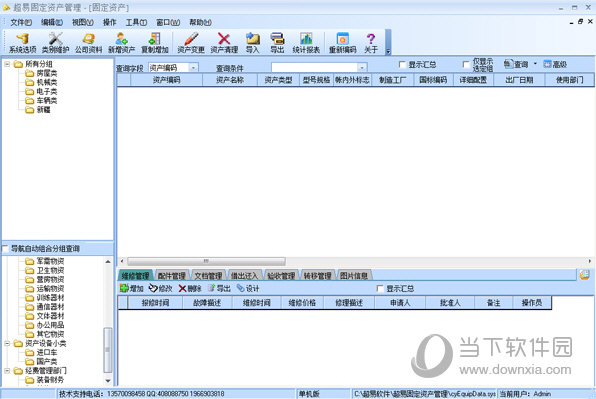Click main toolbar 导出 export icon

pos(277,43)
